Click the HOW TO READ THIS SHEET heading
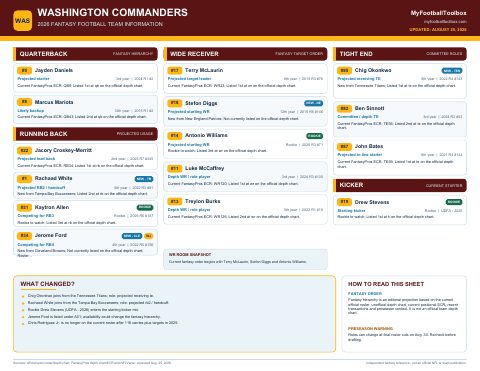The width and height of the screenshot is (480, 371). tap(386, 284)
